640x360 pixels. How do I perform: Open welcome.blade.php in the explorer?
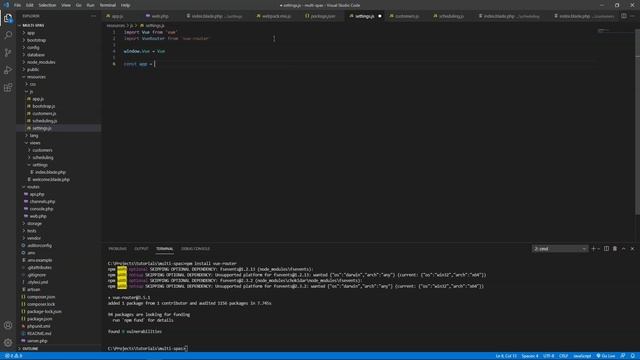pyautogui.click(x=51, y=180)
